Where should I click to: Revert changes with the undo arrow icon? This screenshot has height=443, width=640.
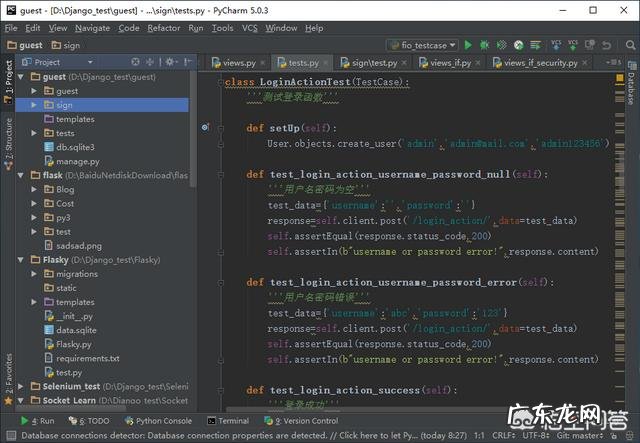(x=607, y=45)
